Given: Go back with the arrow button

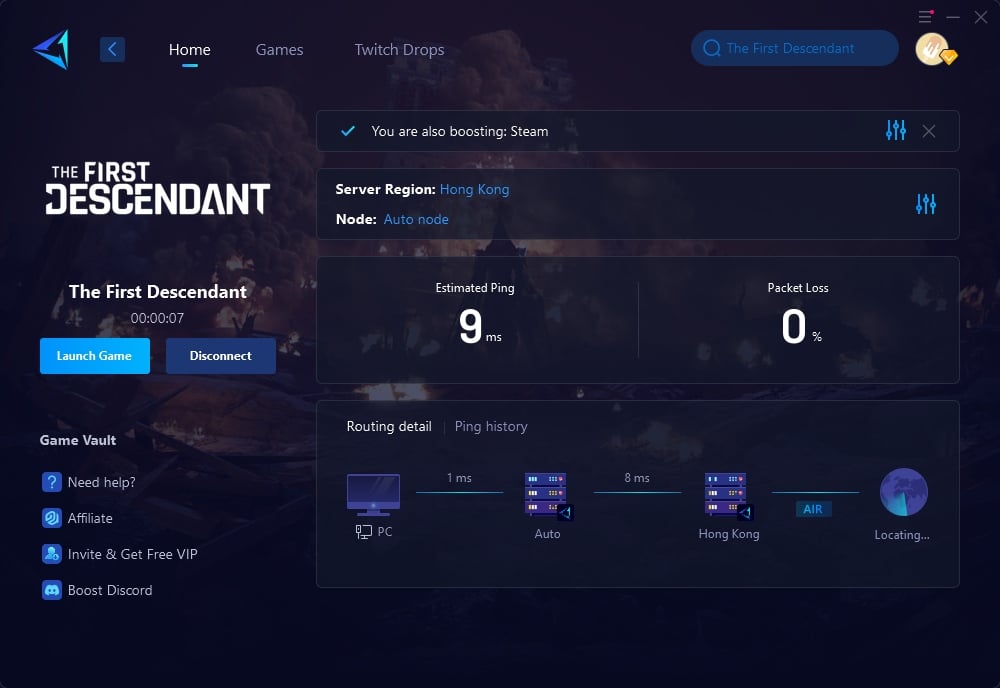Looking at the screenshot, I should pyautogui.click(x=112, y=49).
